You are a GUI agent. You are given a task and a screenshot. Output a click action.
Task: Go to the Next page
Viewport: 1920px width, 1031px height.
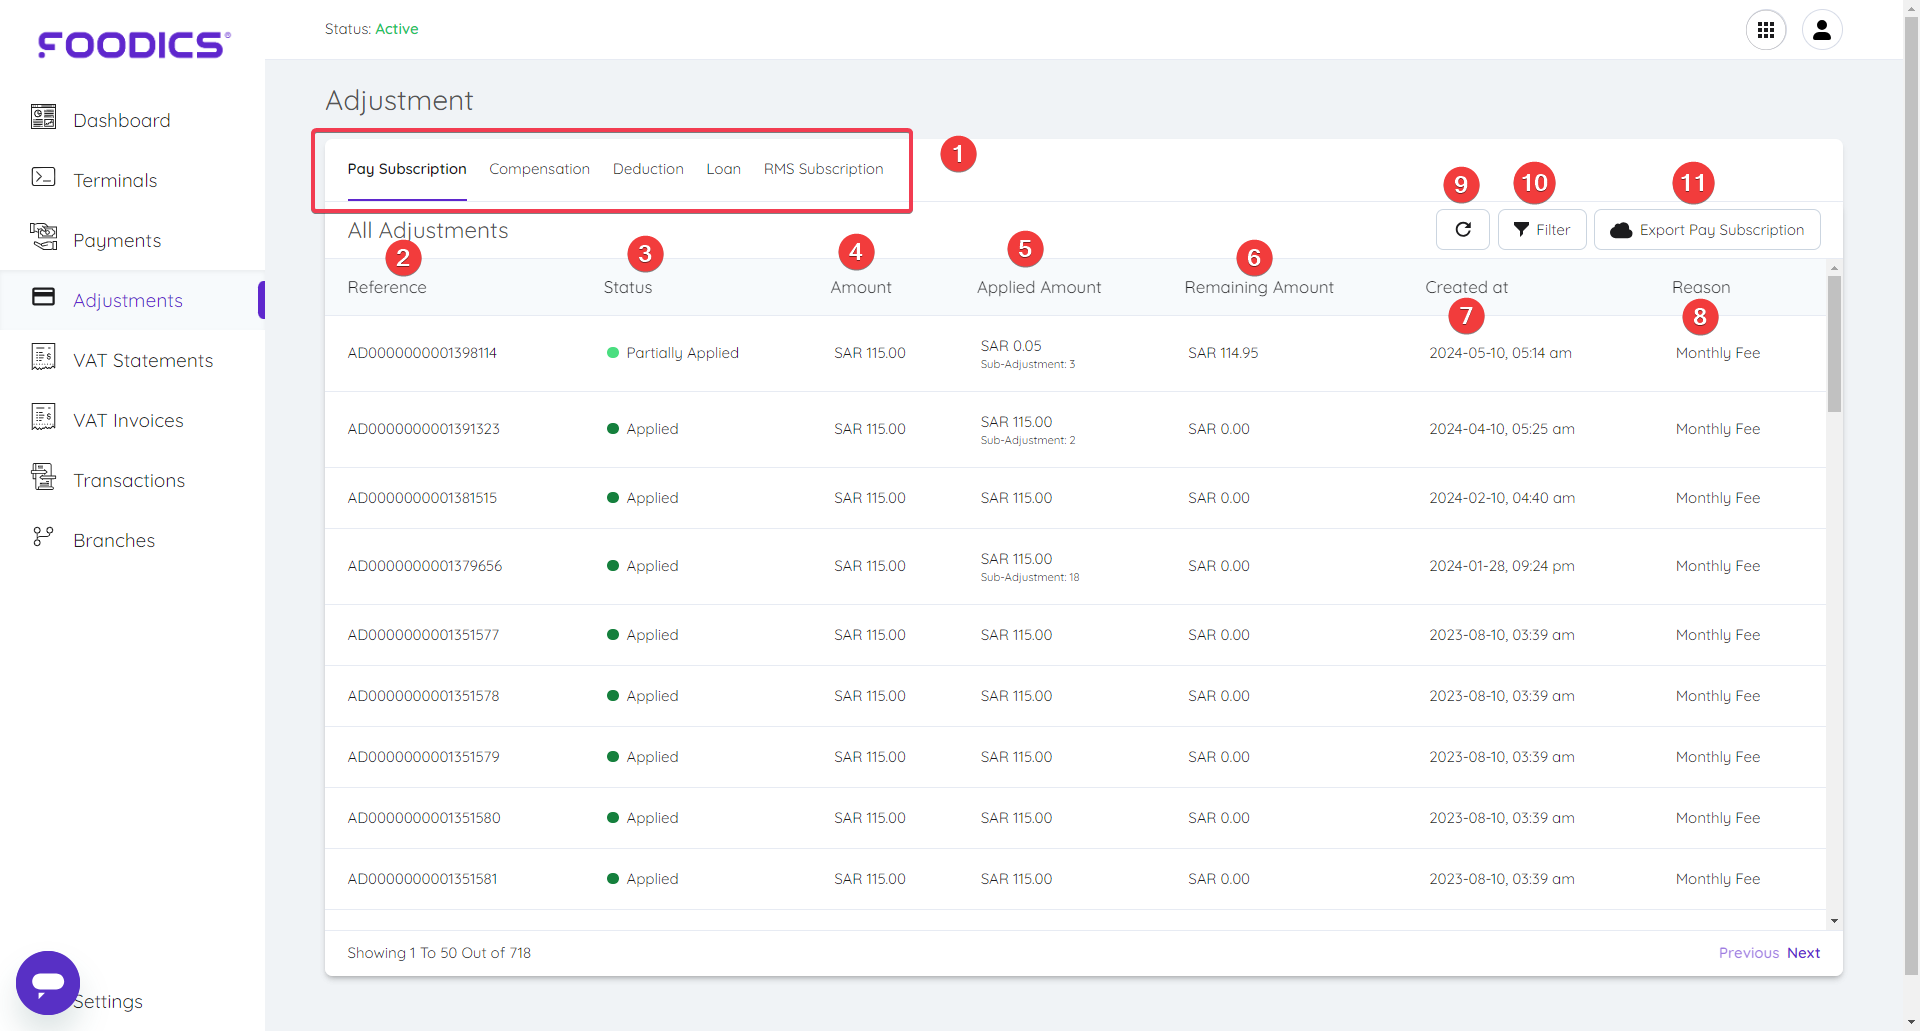pyautogui.click(x=1803, y=953)
